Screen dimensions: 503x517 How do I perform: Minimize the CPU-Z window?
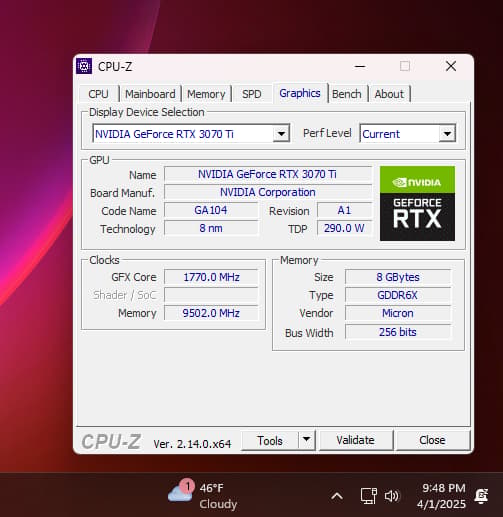360,66
